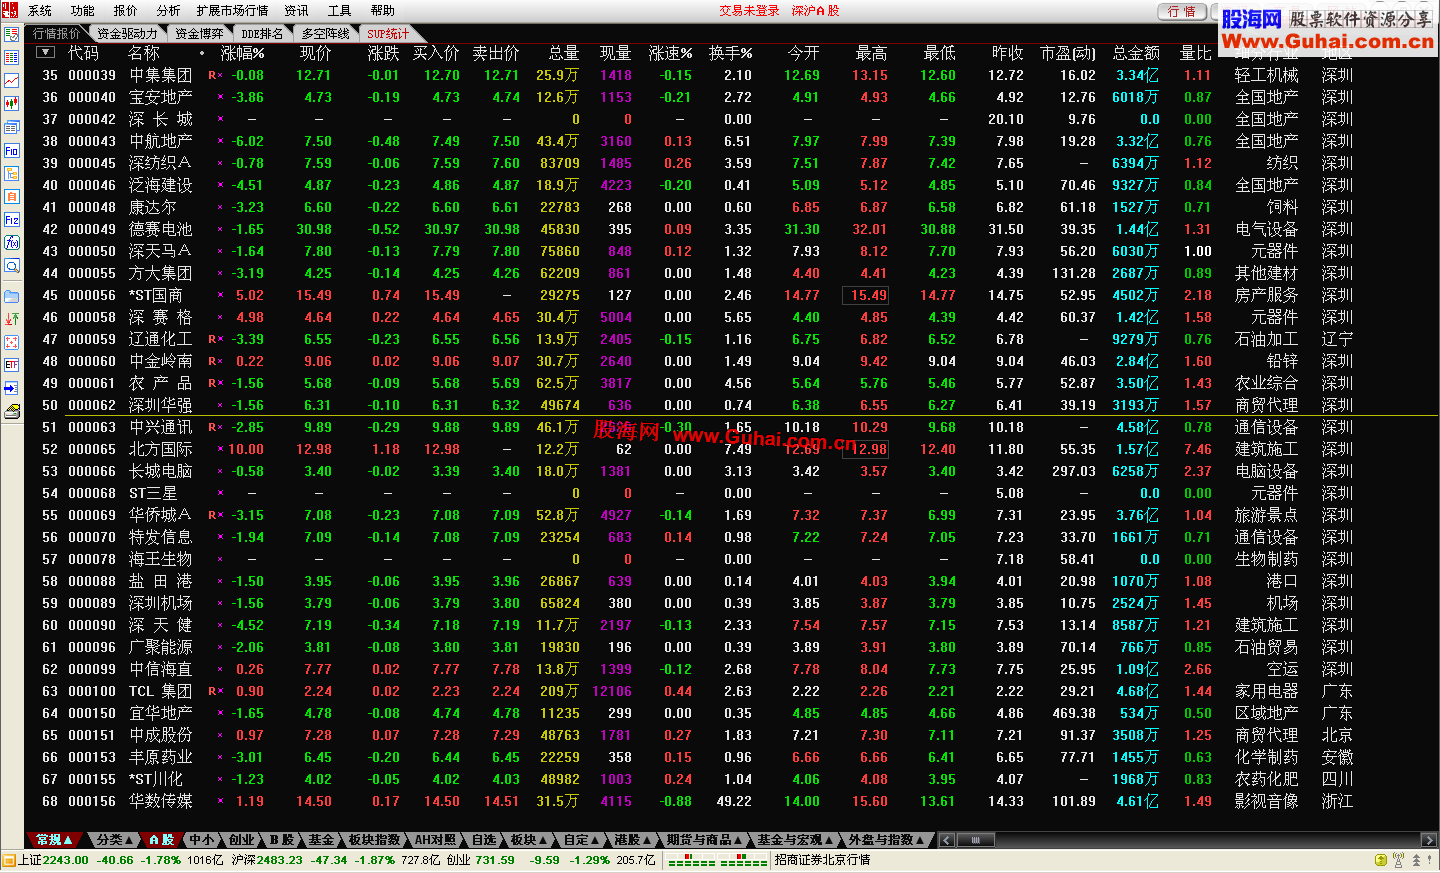Screen dimensions: 1440x873
Task: Open the F10 company info sidebar icon
Action: pyautogui.click(x=12, y=150)
